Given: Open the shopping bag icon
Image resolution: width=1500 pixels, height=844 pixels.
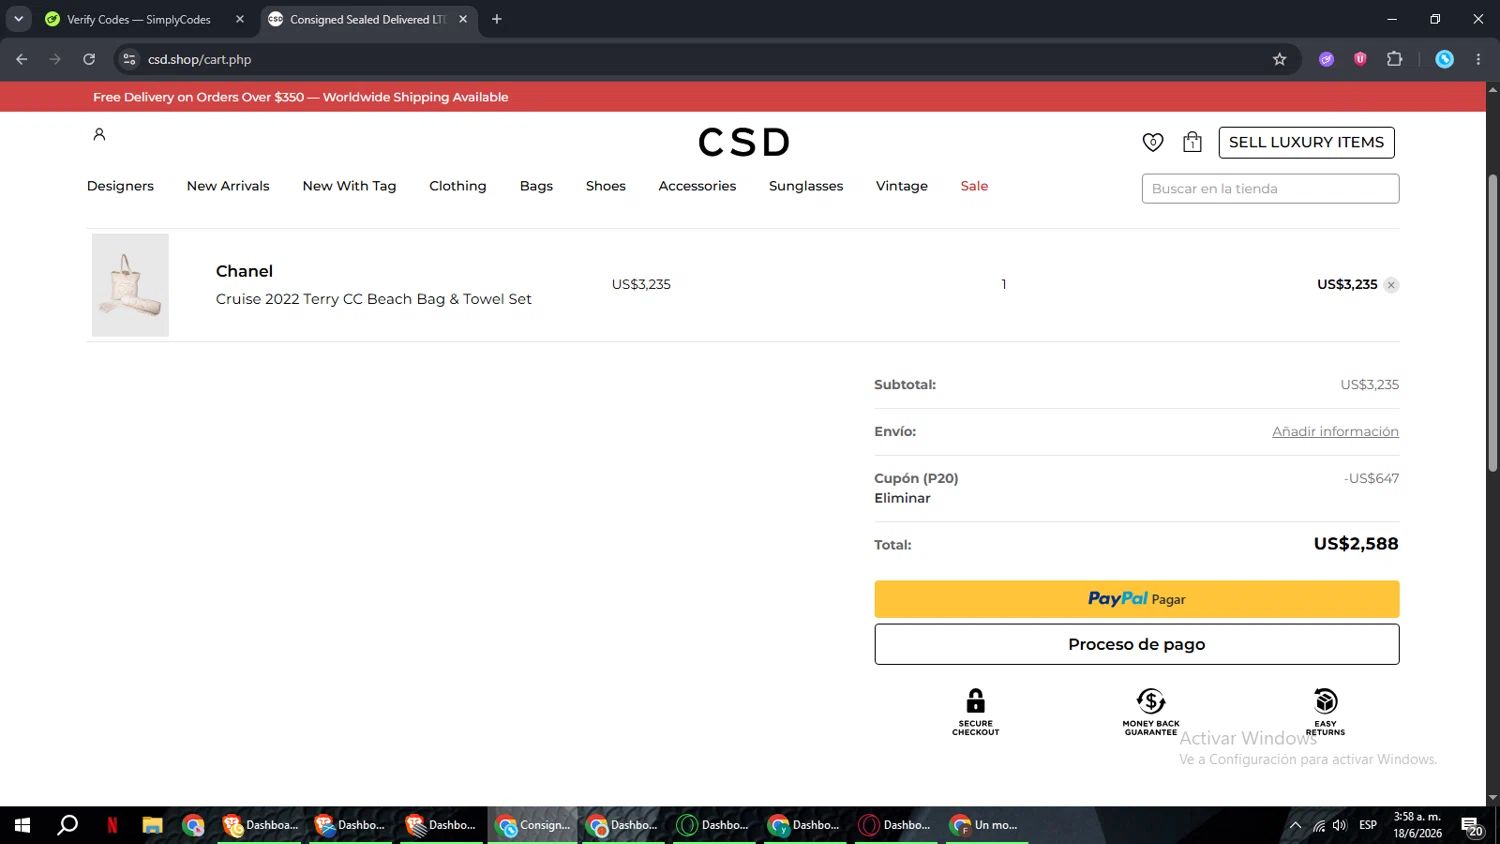Looking at the screenshot, I should (1192, 142).
